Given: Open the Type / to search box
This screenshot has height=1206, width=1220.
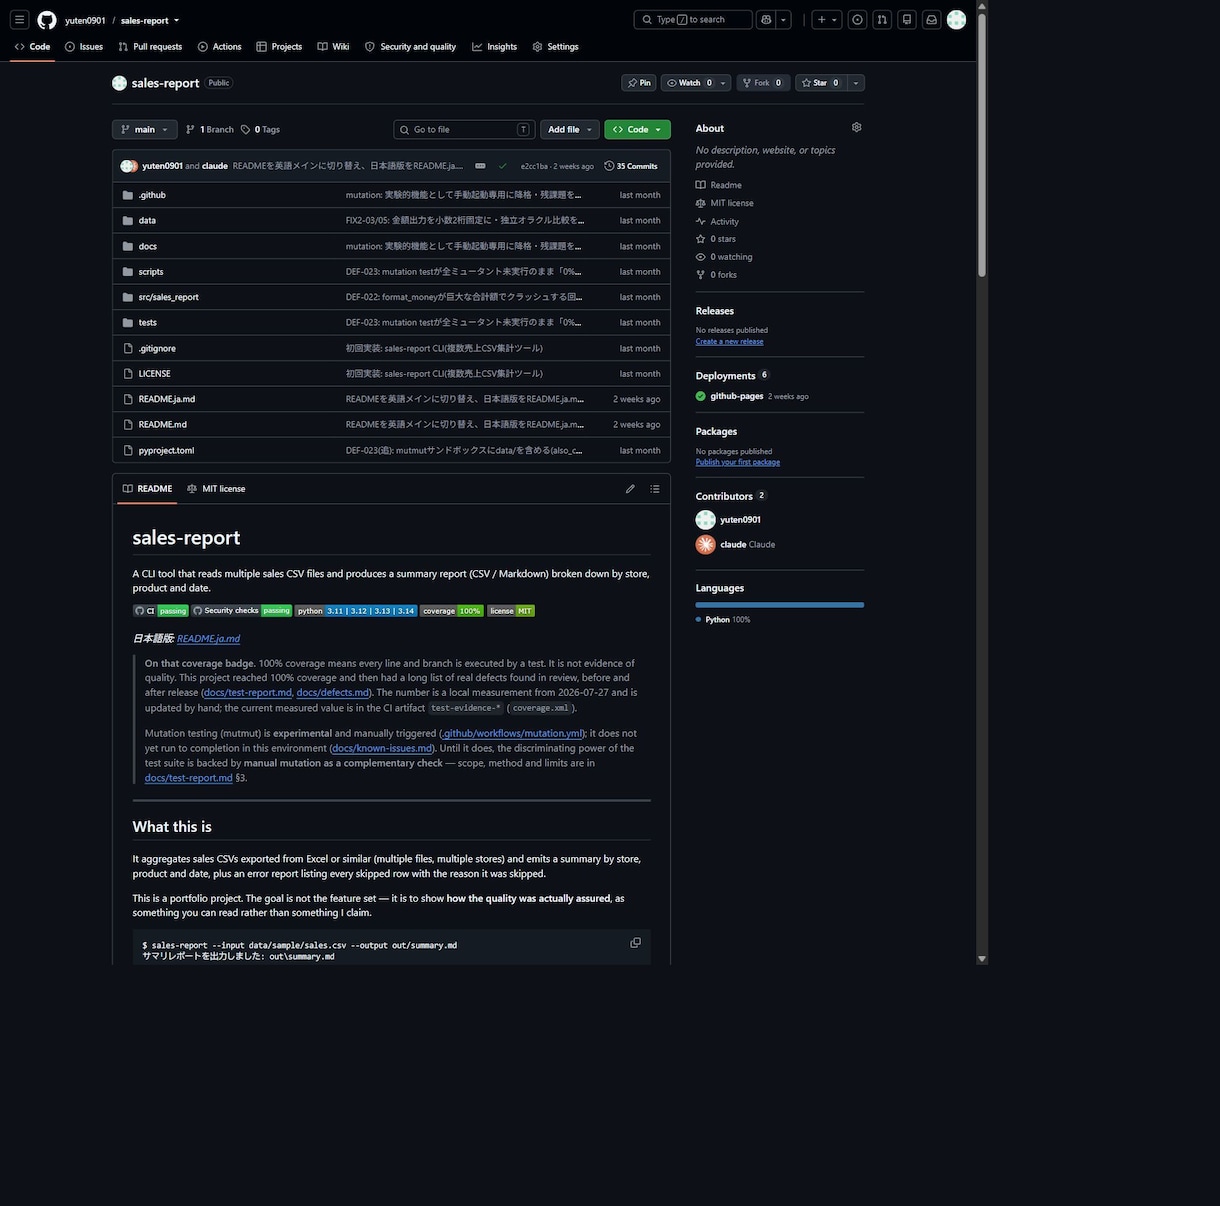Looking at the screenshot, I should click(693, 20).
